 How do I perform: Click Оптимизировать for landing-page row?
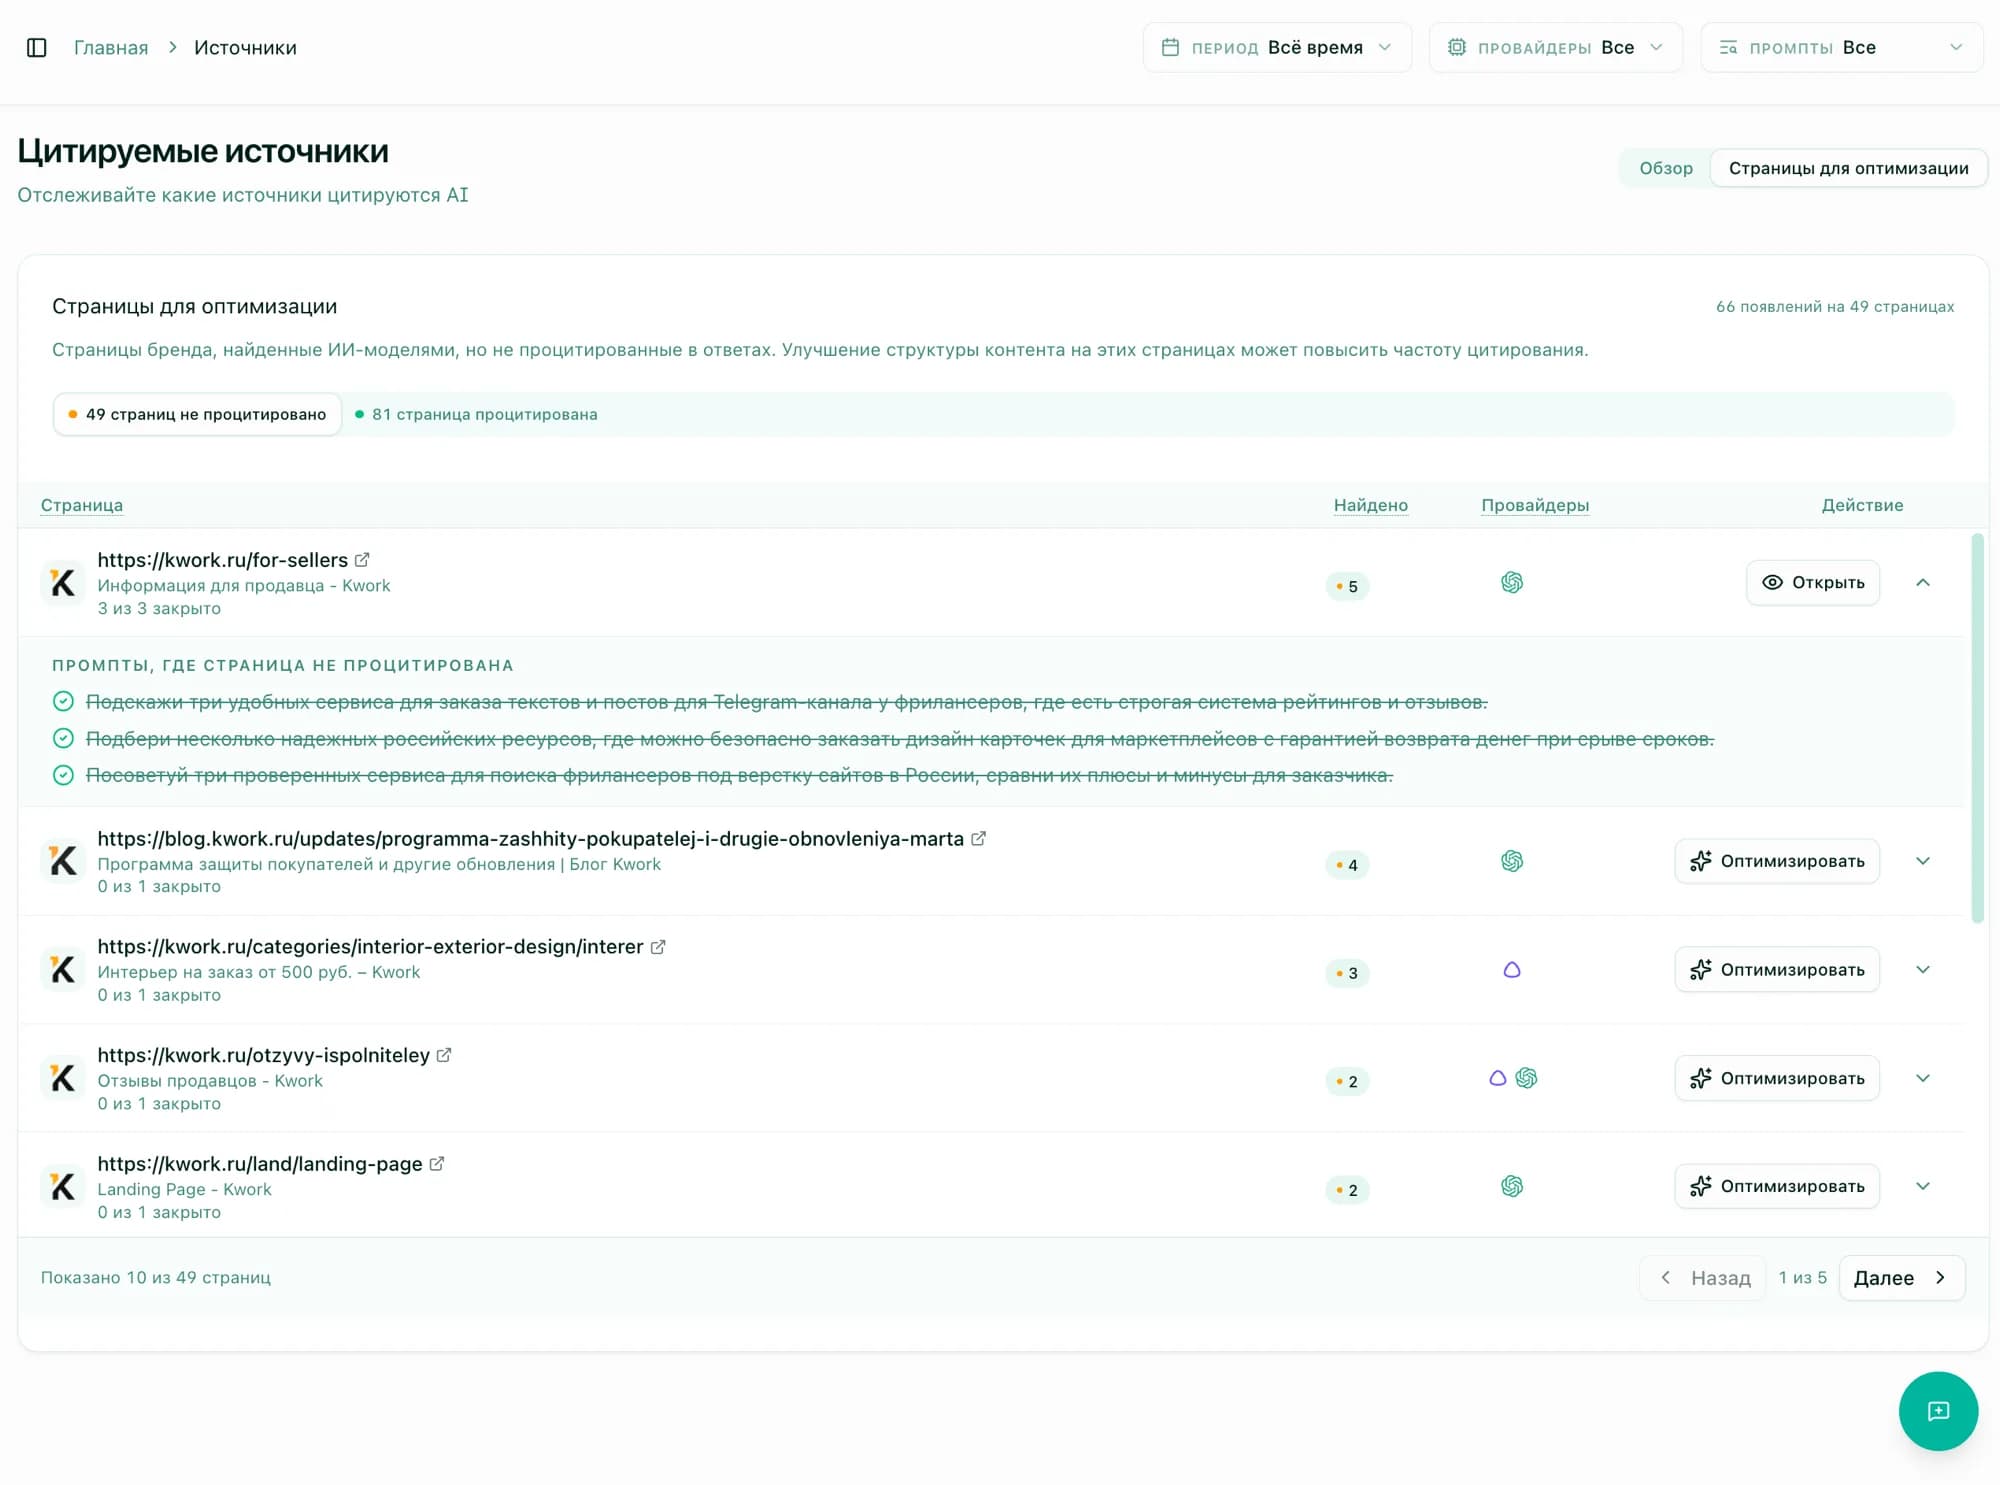tap(1777, 1186)
